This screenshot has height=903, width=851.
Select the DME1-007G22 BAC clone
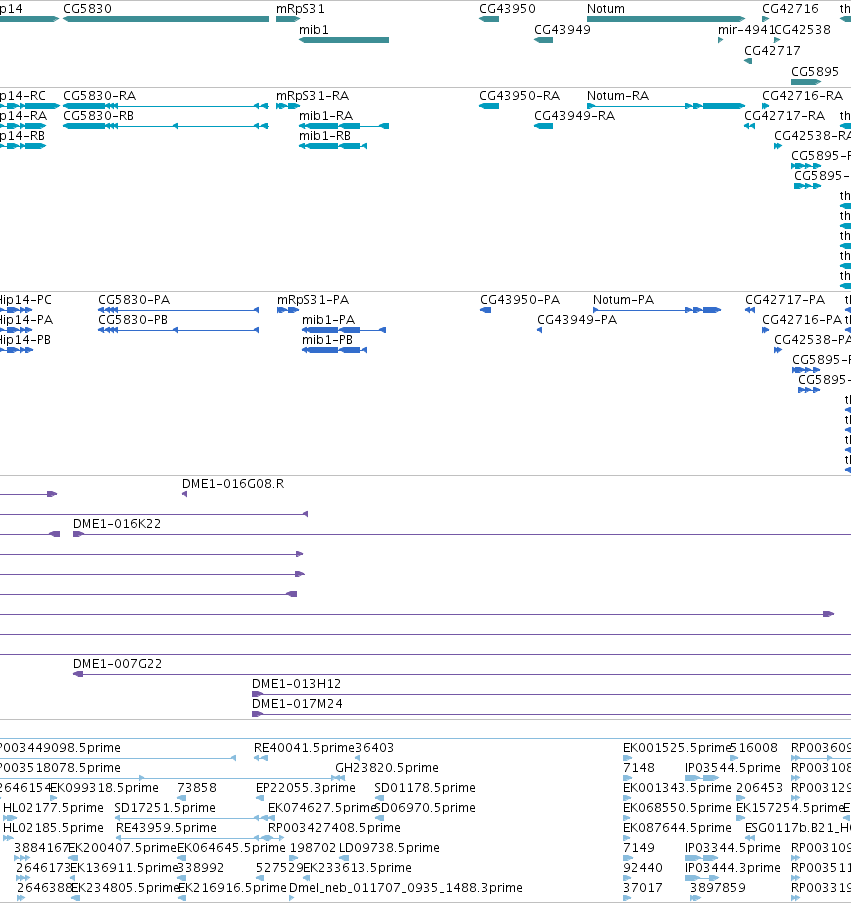(x=462, y=674)
